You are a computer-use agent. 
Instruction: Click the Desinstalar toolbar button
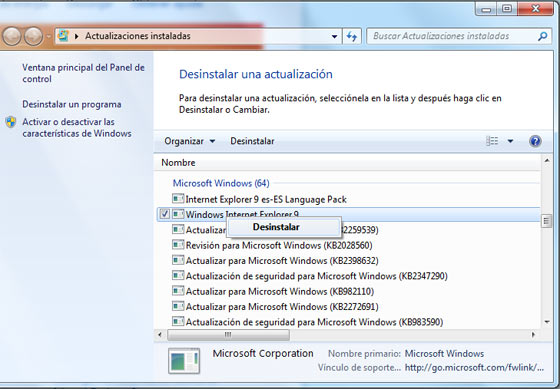tap(252, 141)
